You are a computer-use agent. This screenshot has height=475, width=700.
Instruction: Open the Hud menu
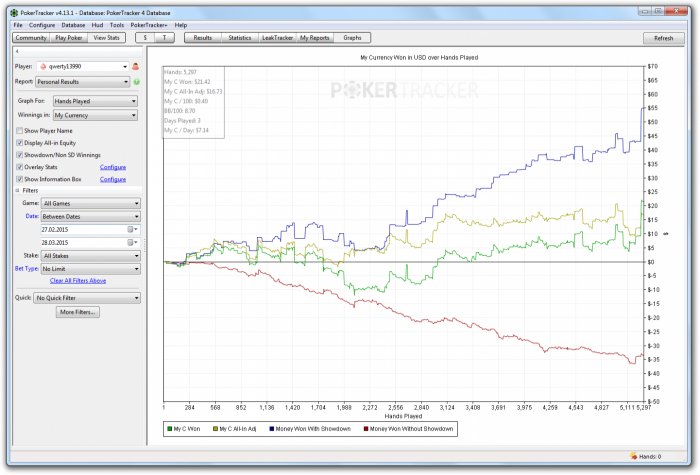pyautogui.click(x=98, y=24)
